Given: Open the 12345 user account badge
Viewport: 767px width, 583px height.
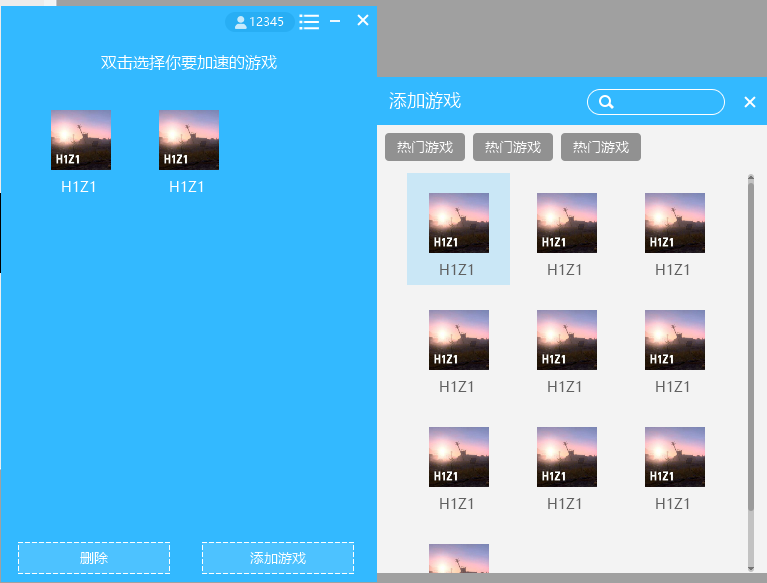Looking at the screenshot, I should (x=260, y=22).
